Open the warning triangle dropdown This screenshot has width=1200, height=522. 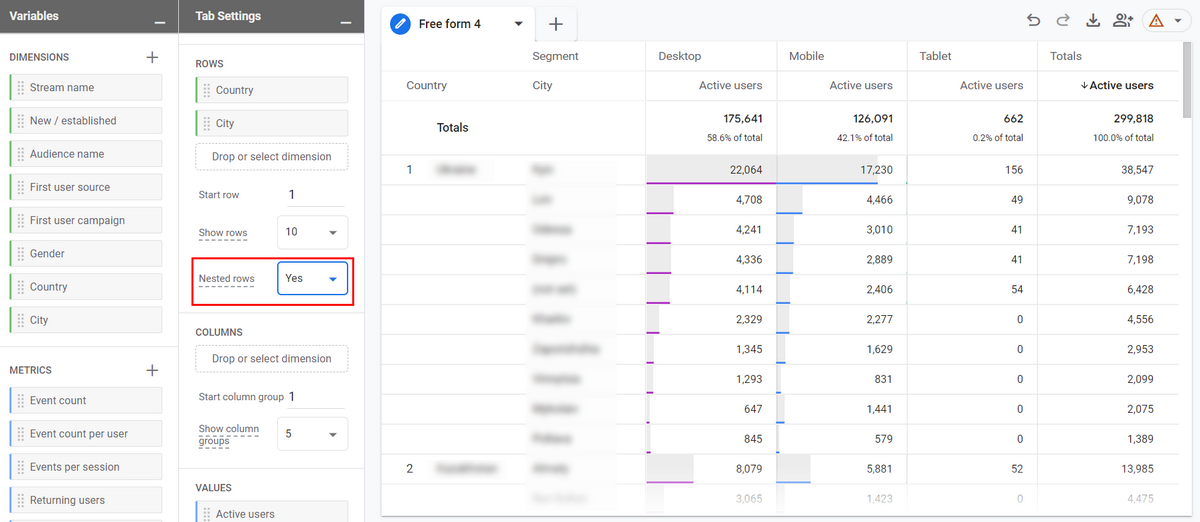(1166, 21)
